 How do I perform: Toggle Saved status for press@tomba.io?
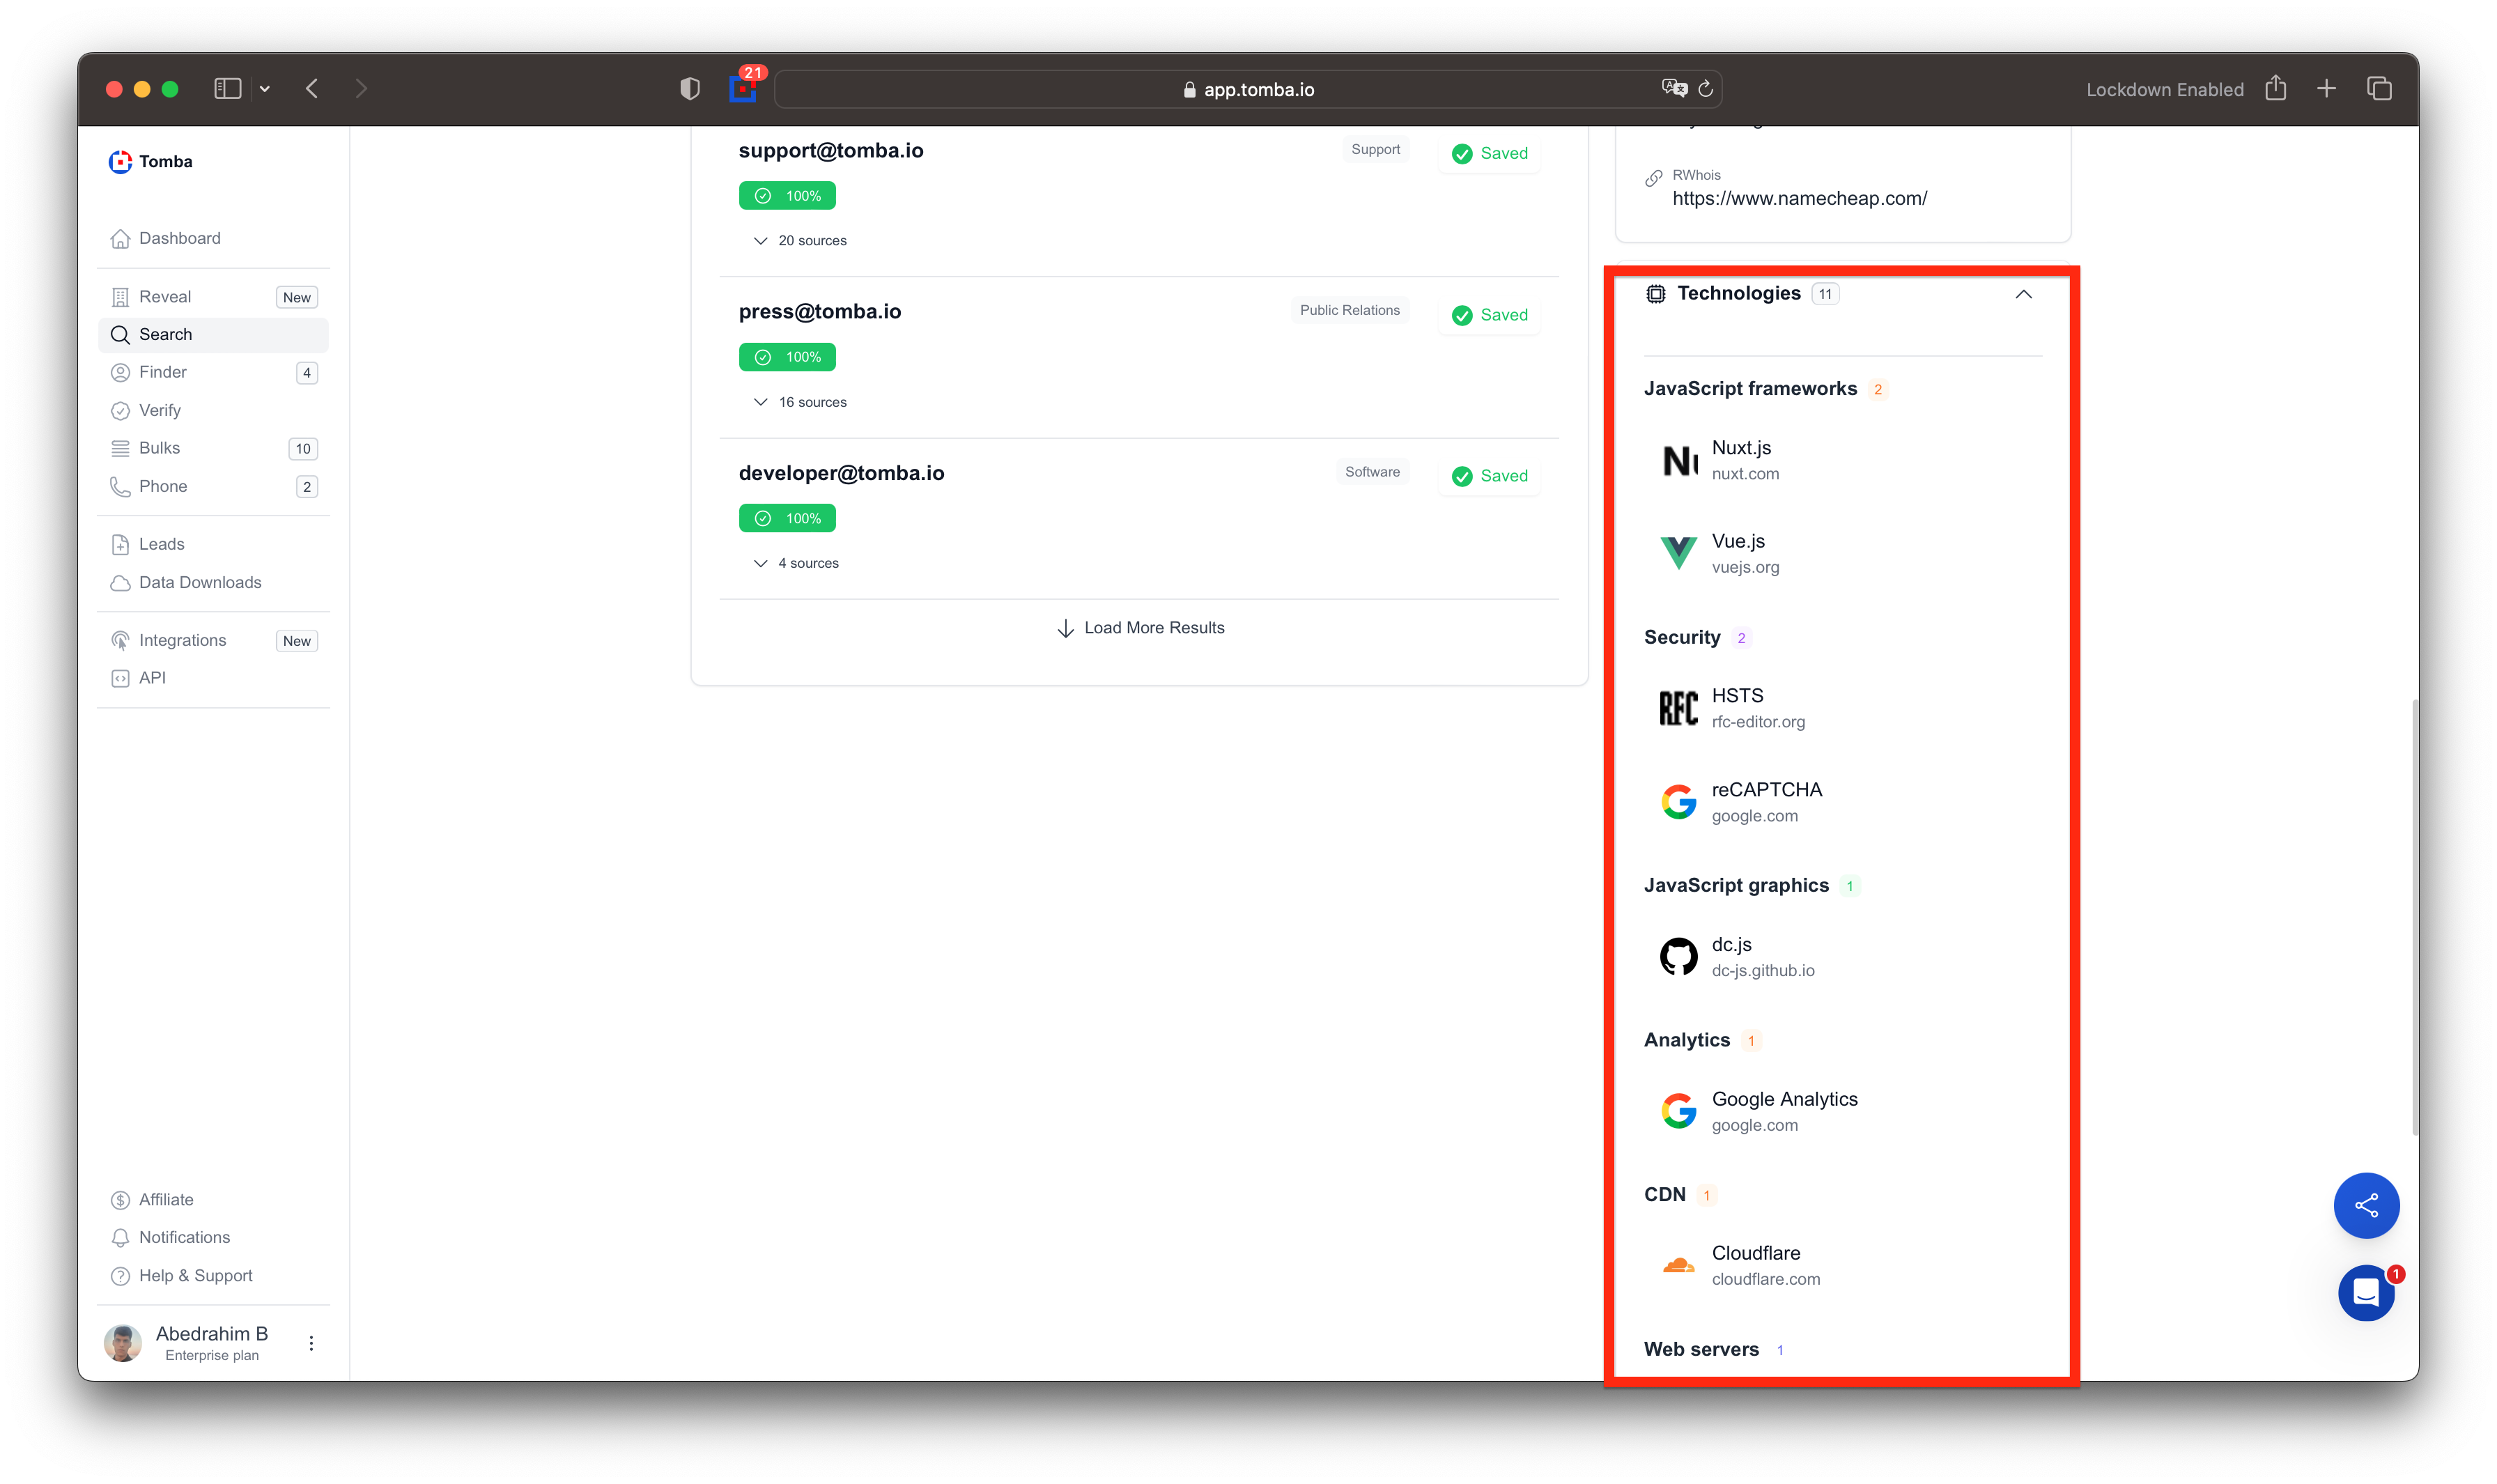pos(1489,315)
